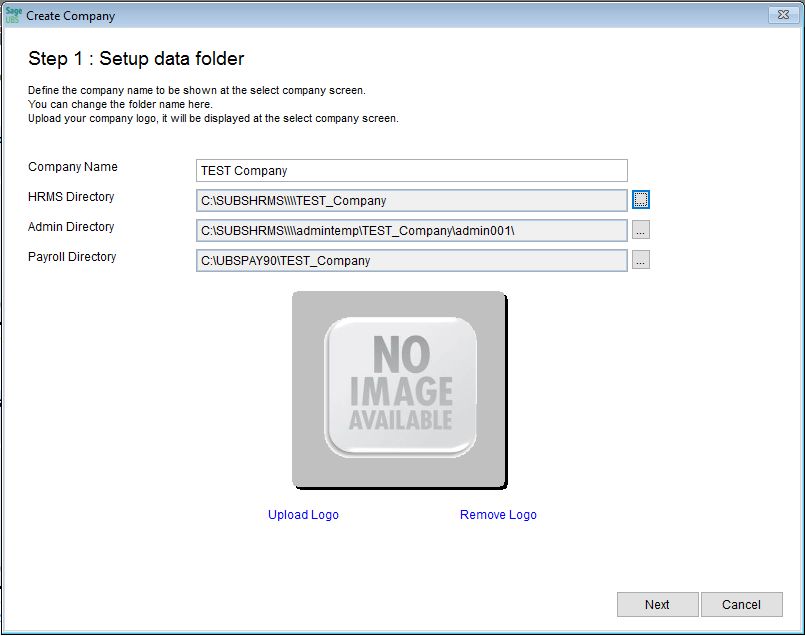Click the Upload Logo link
805x636 pixels.
(x=303, y=515)
